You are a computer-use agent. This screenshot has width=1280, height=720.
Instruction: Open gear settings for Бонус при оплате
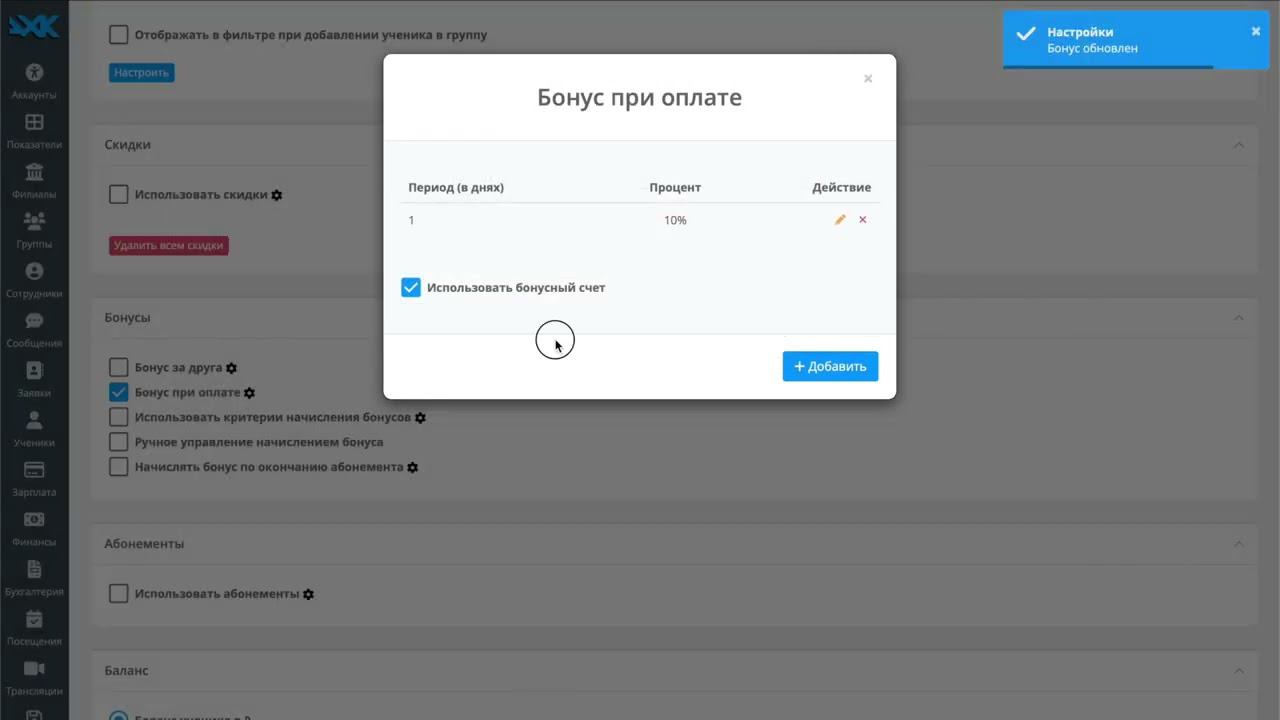(250, 393)
